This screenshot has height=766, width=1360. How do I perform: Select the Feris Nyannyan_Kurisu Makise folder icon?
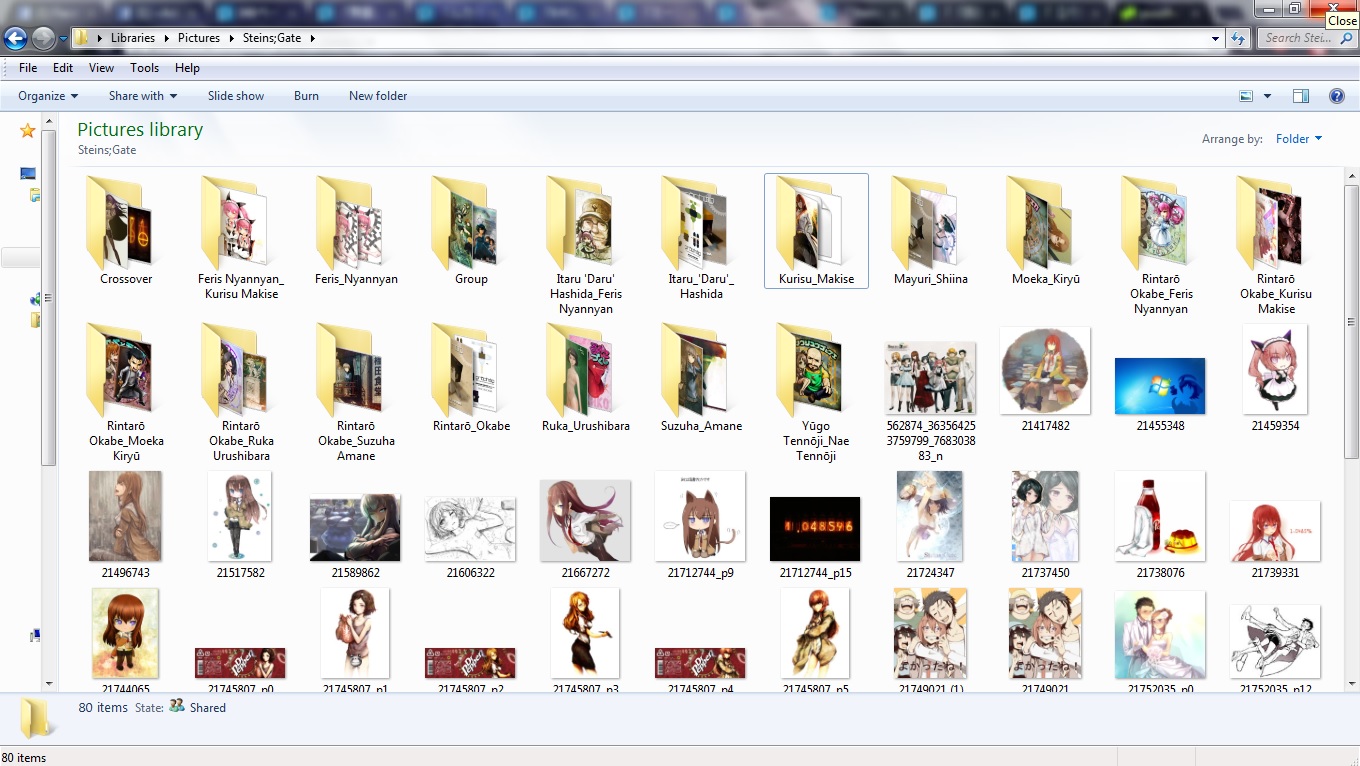point(234,222)
